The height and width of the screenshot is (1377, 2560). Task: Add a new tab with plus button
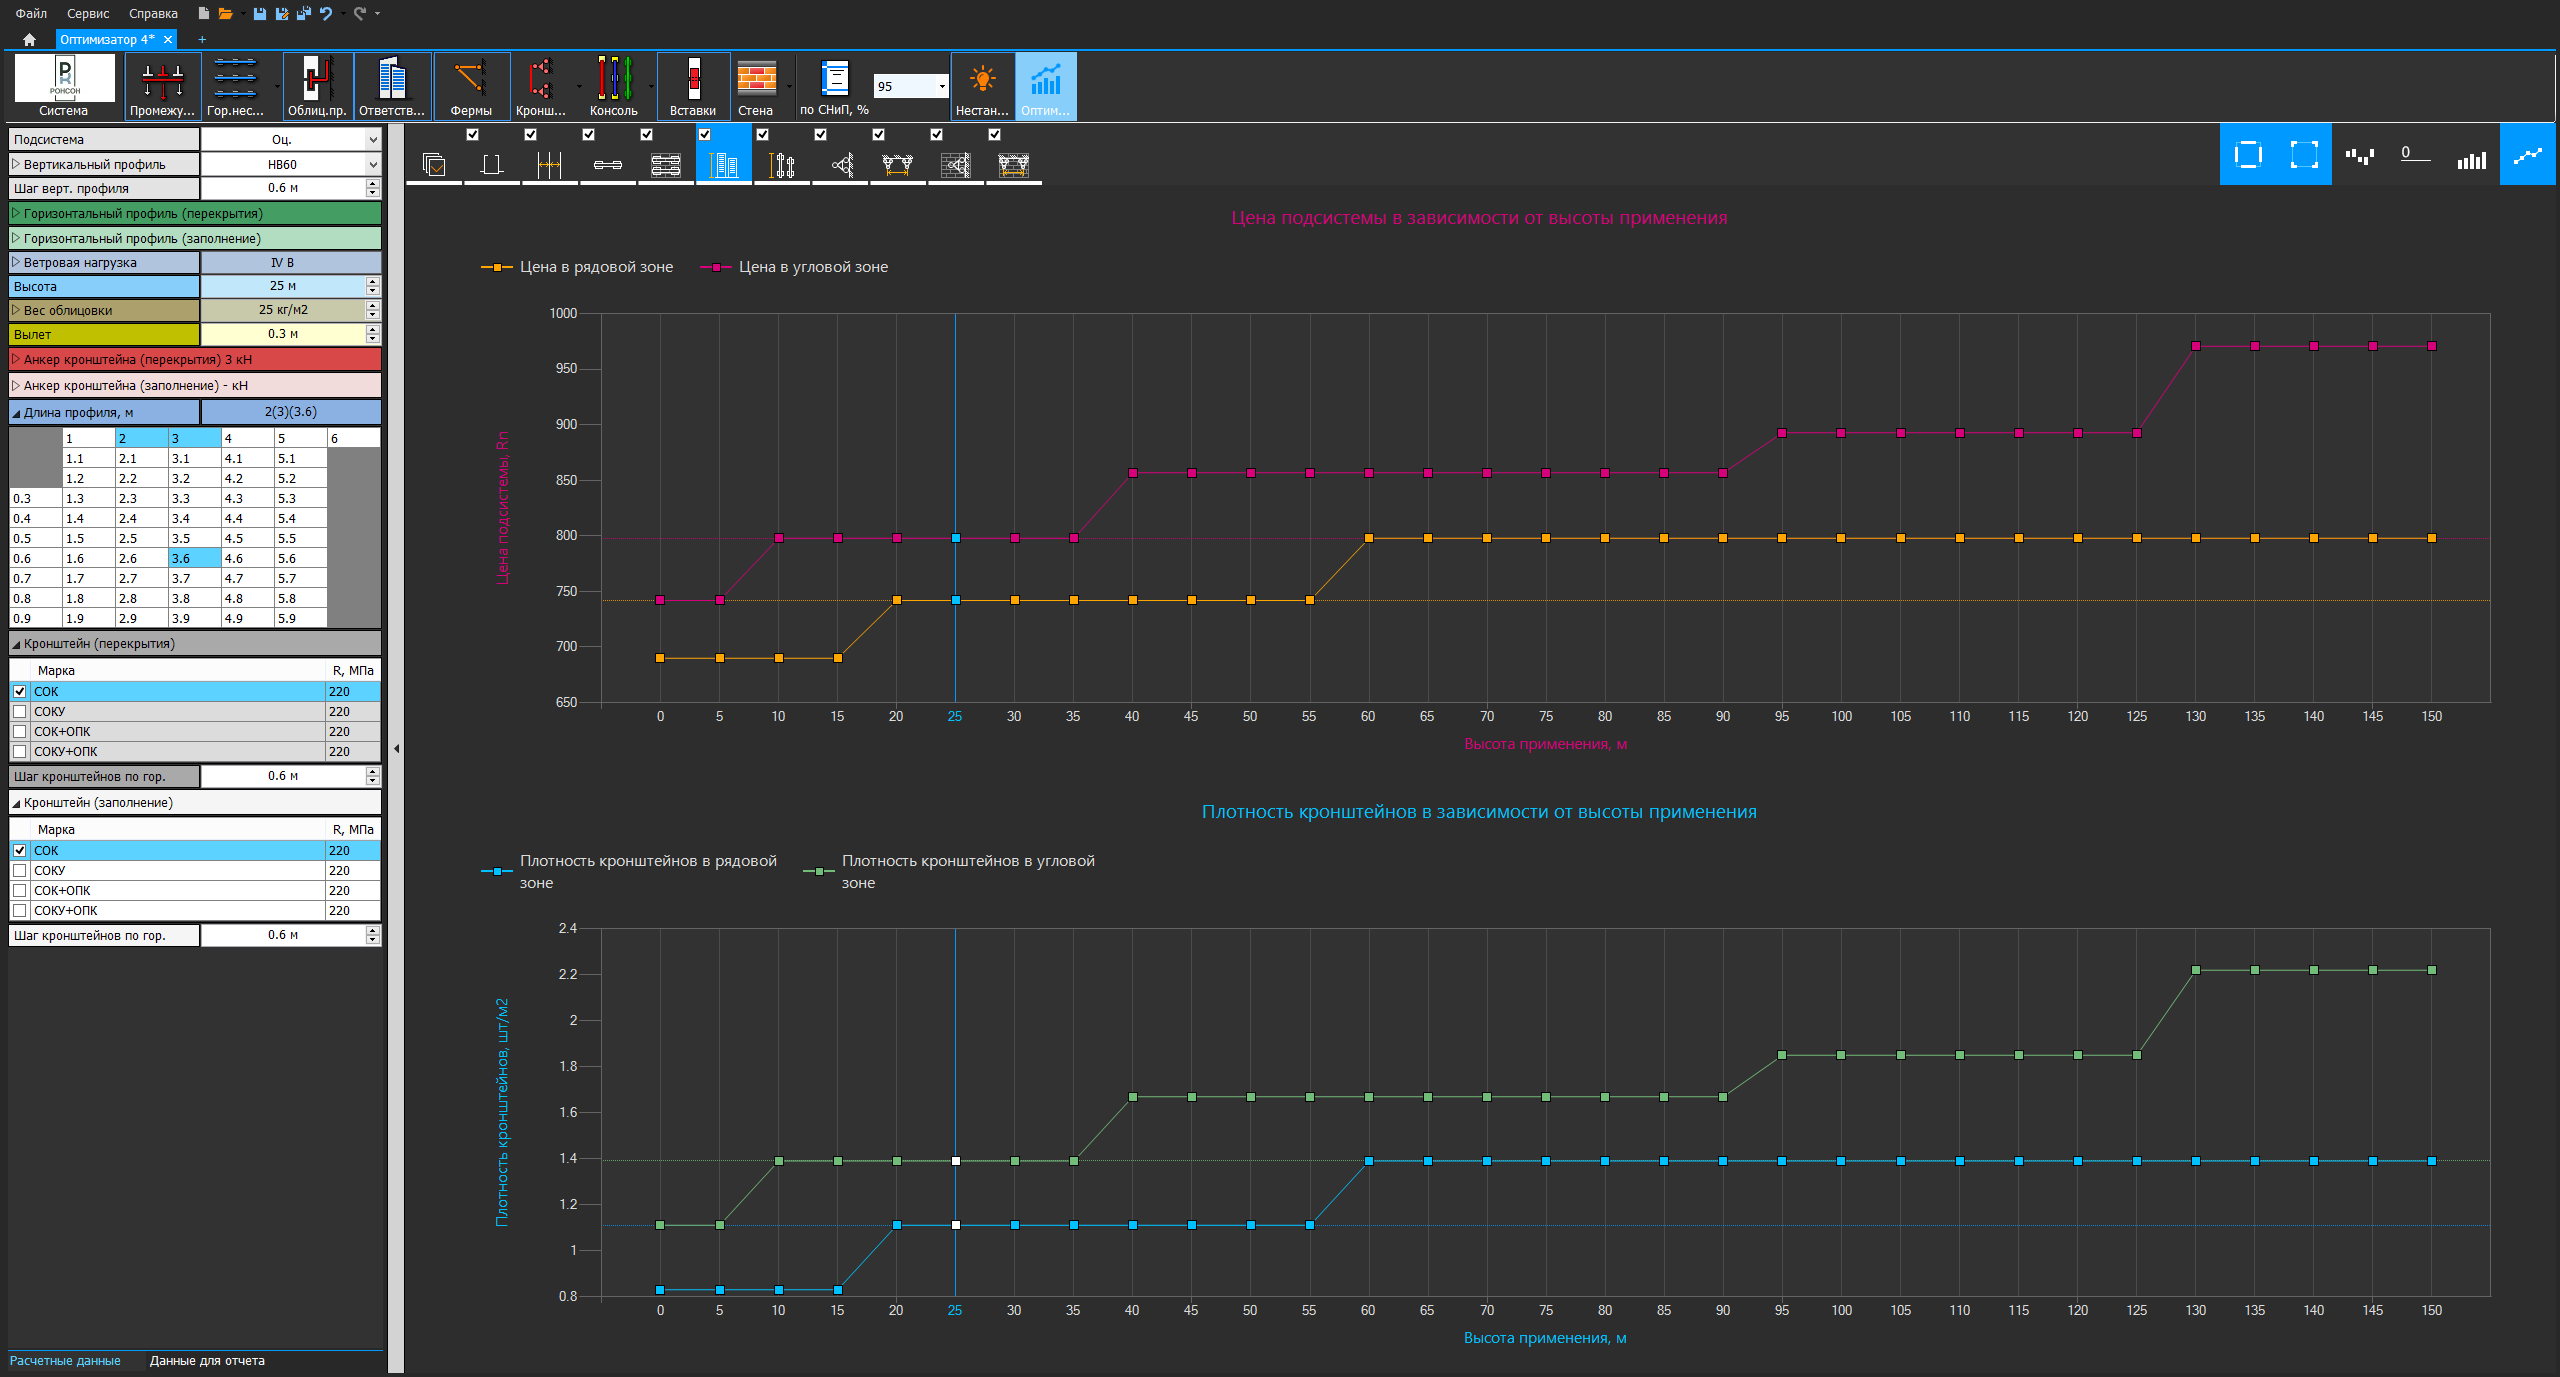(x=202, y=40)
